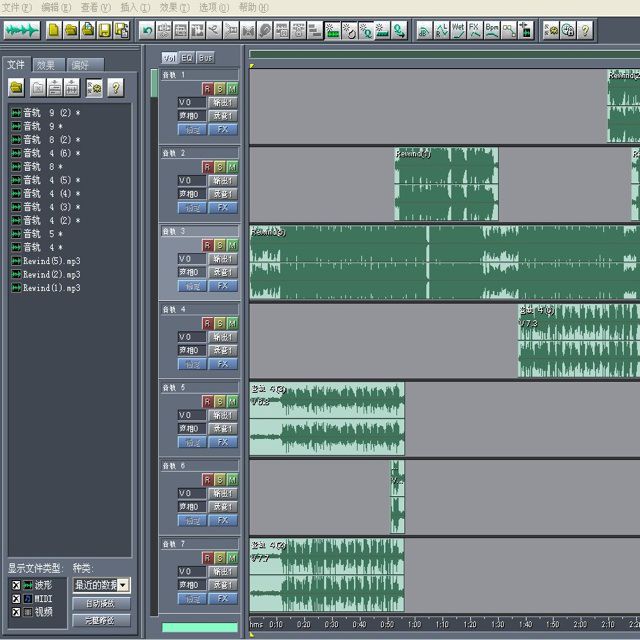Click the FX button on track 4
640x640 pixels.
click(x=222, y=363)
